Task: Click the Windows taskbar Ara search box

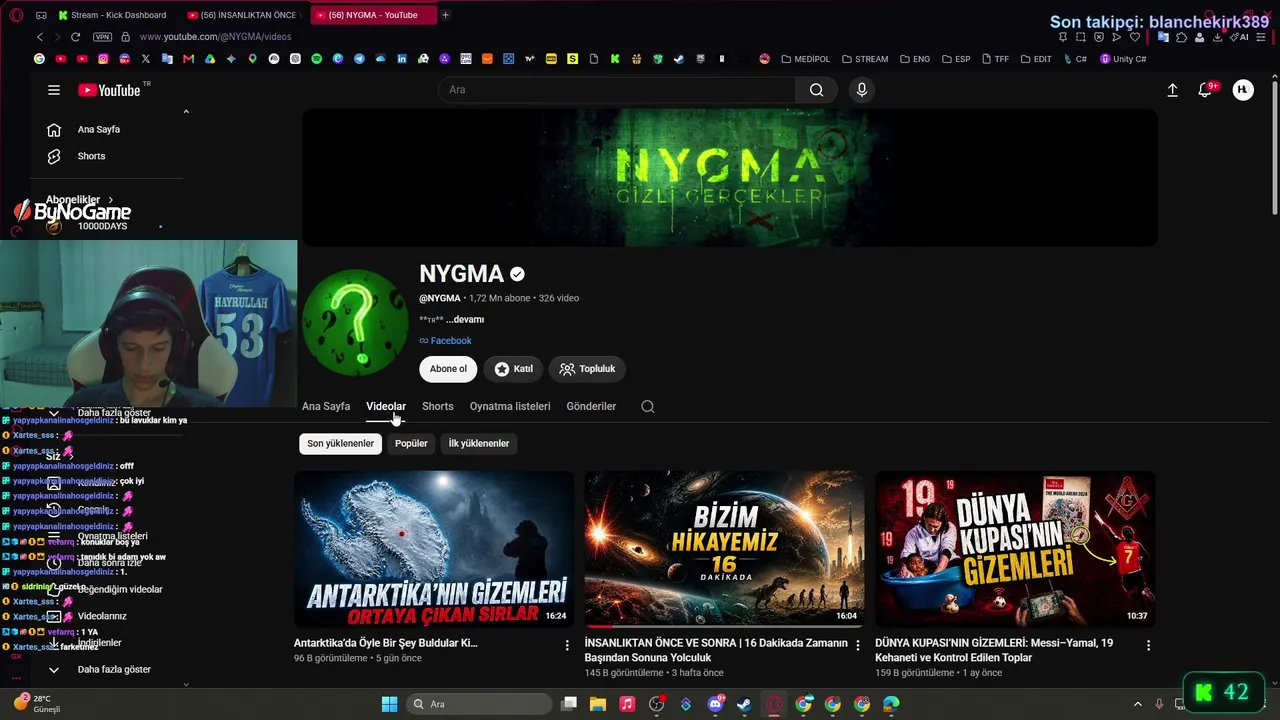Action: coord(480,704)
